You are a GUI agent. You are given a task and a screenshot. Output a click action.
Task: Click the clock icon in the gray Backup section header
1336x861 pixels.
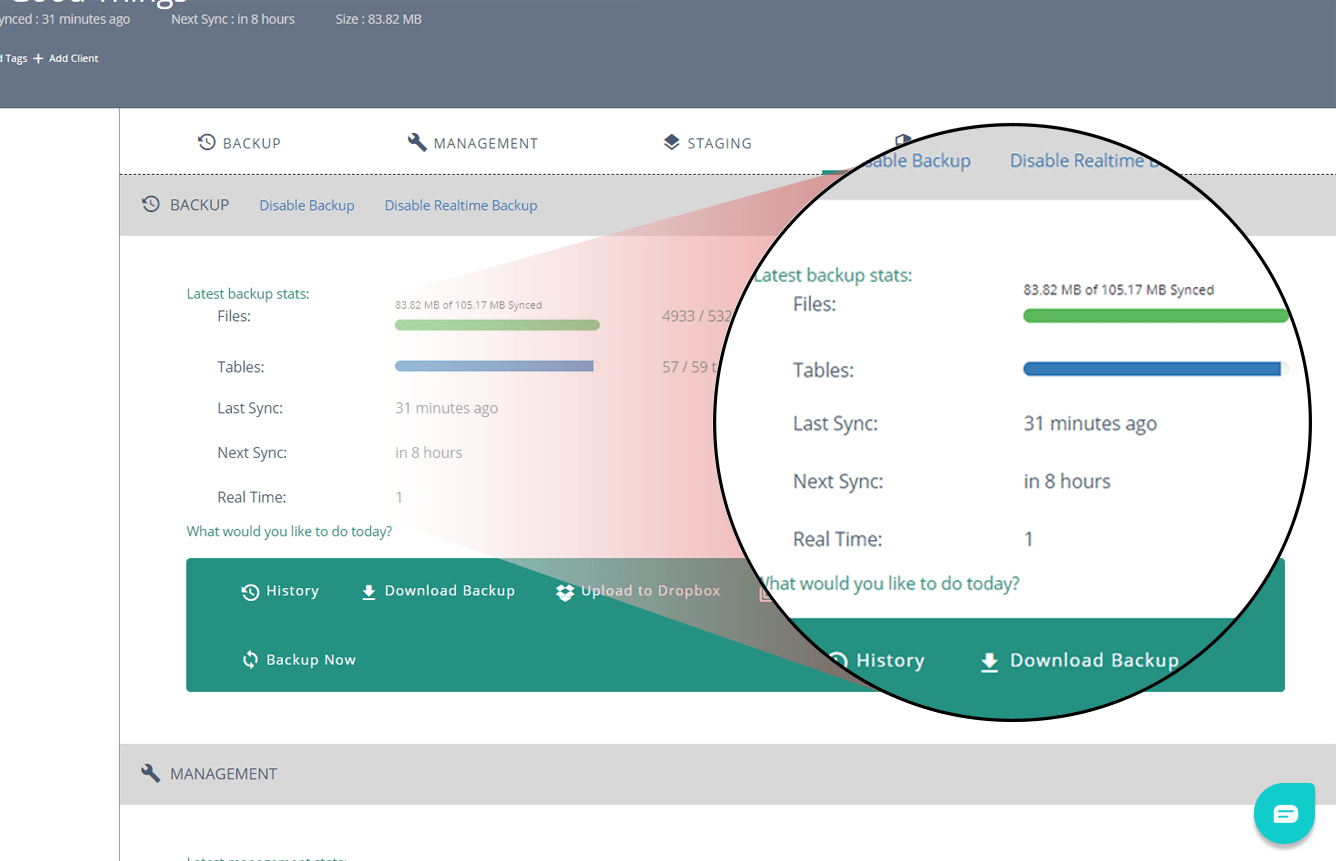151,204
